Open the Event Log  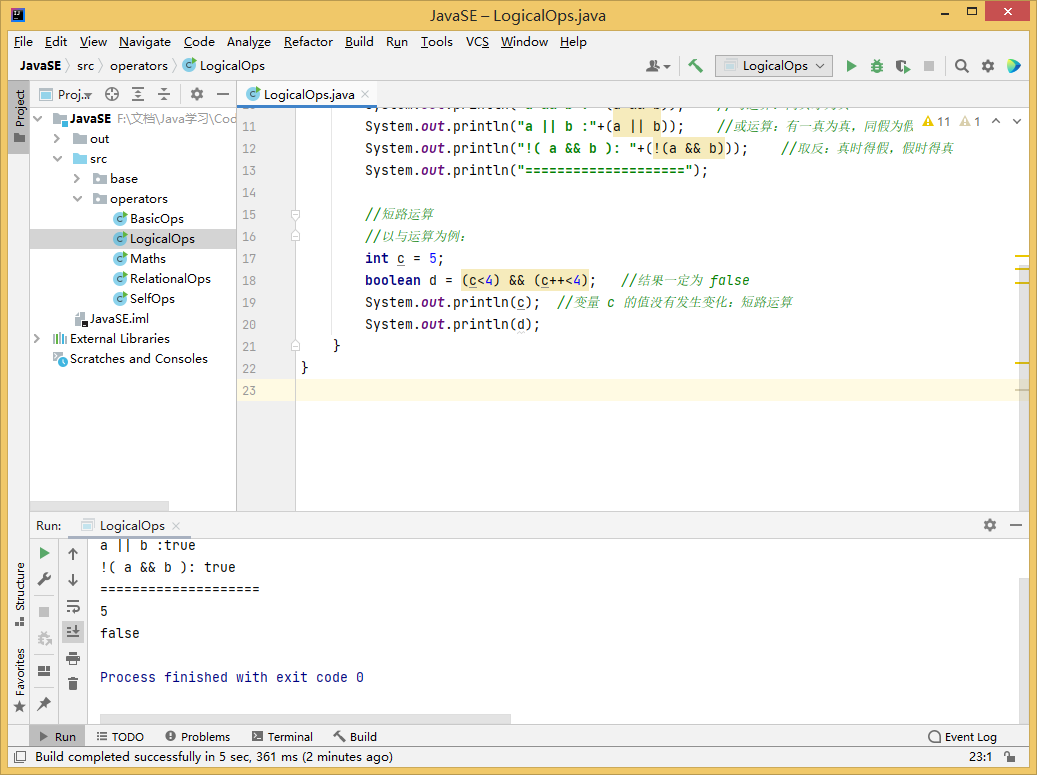point(961,737)
